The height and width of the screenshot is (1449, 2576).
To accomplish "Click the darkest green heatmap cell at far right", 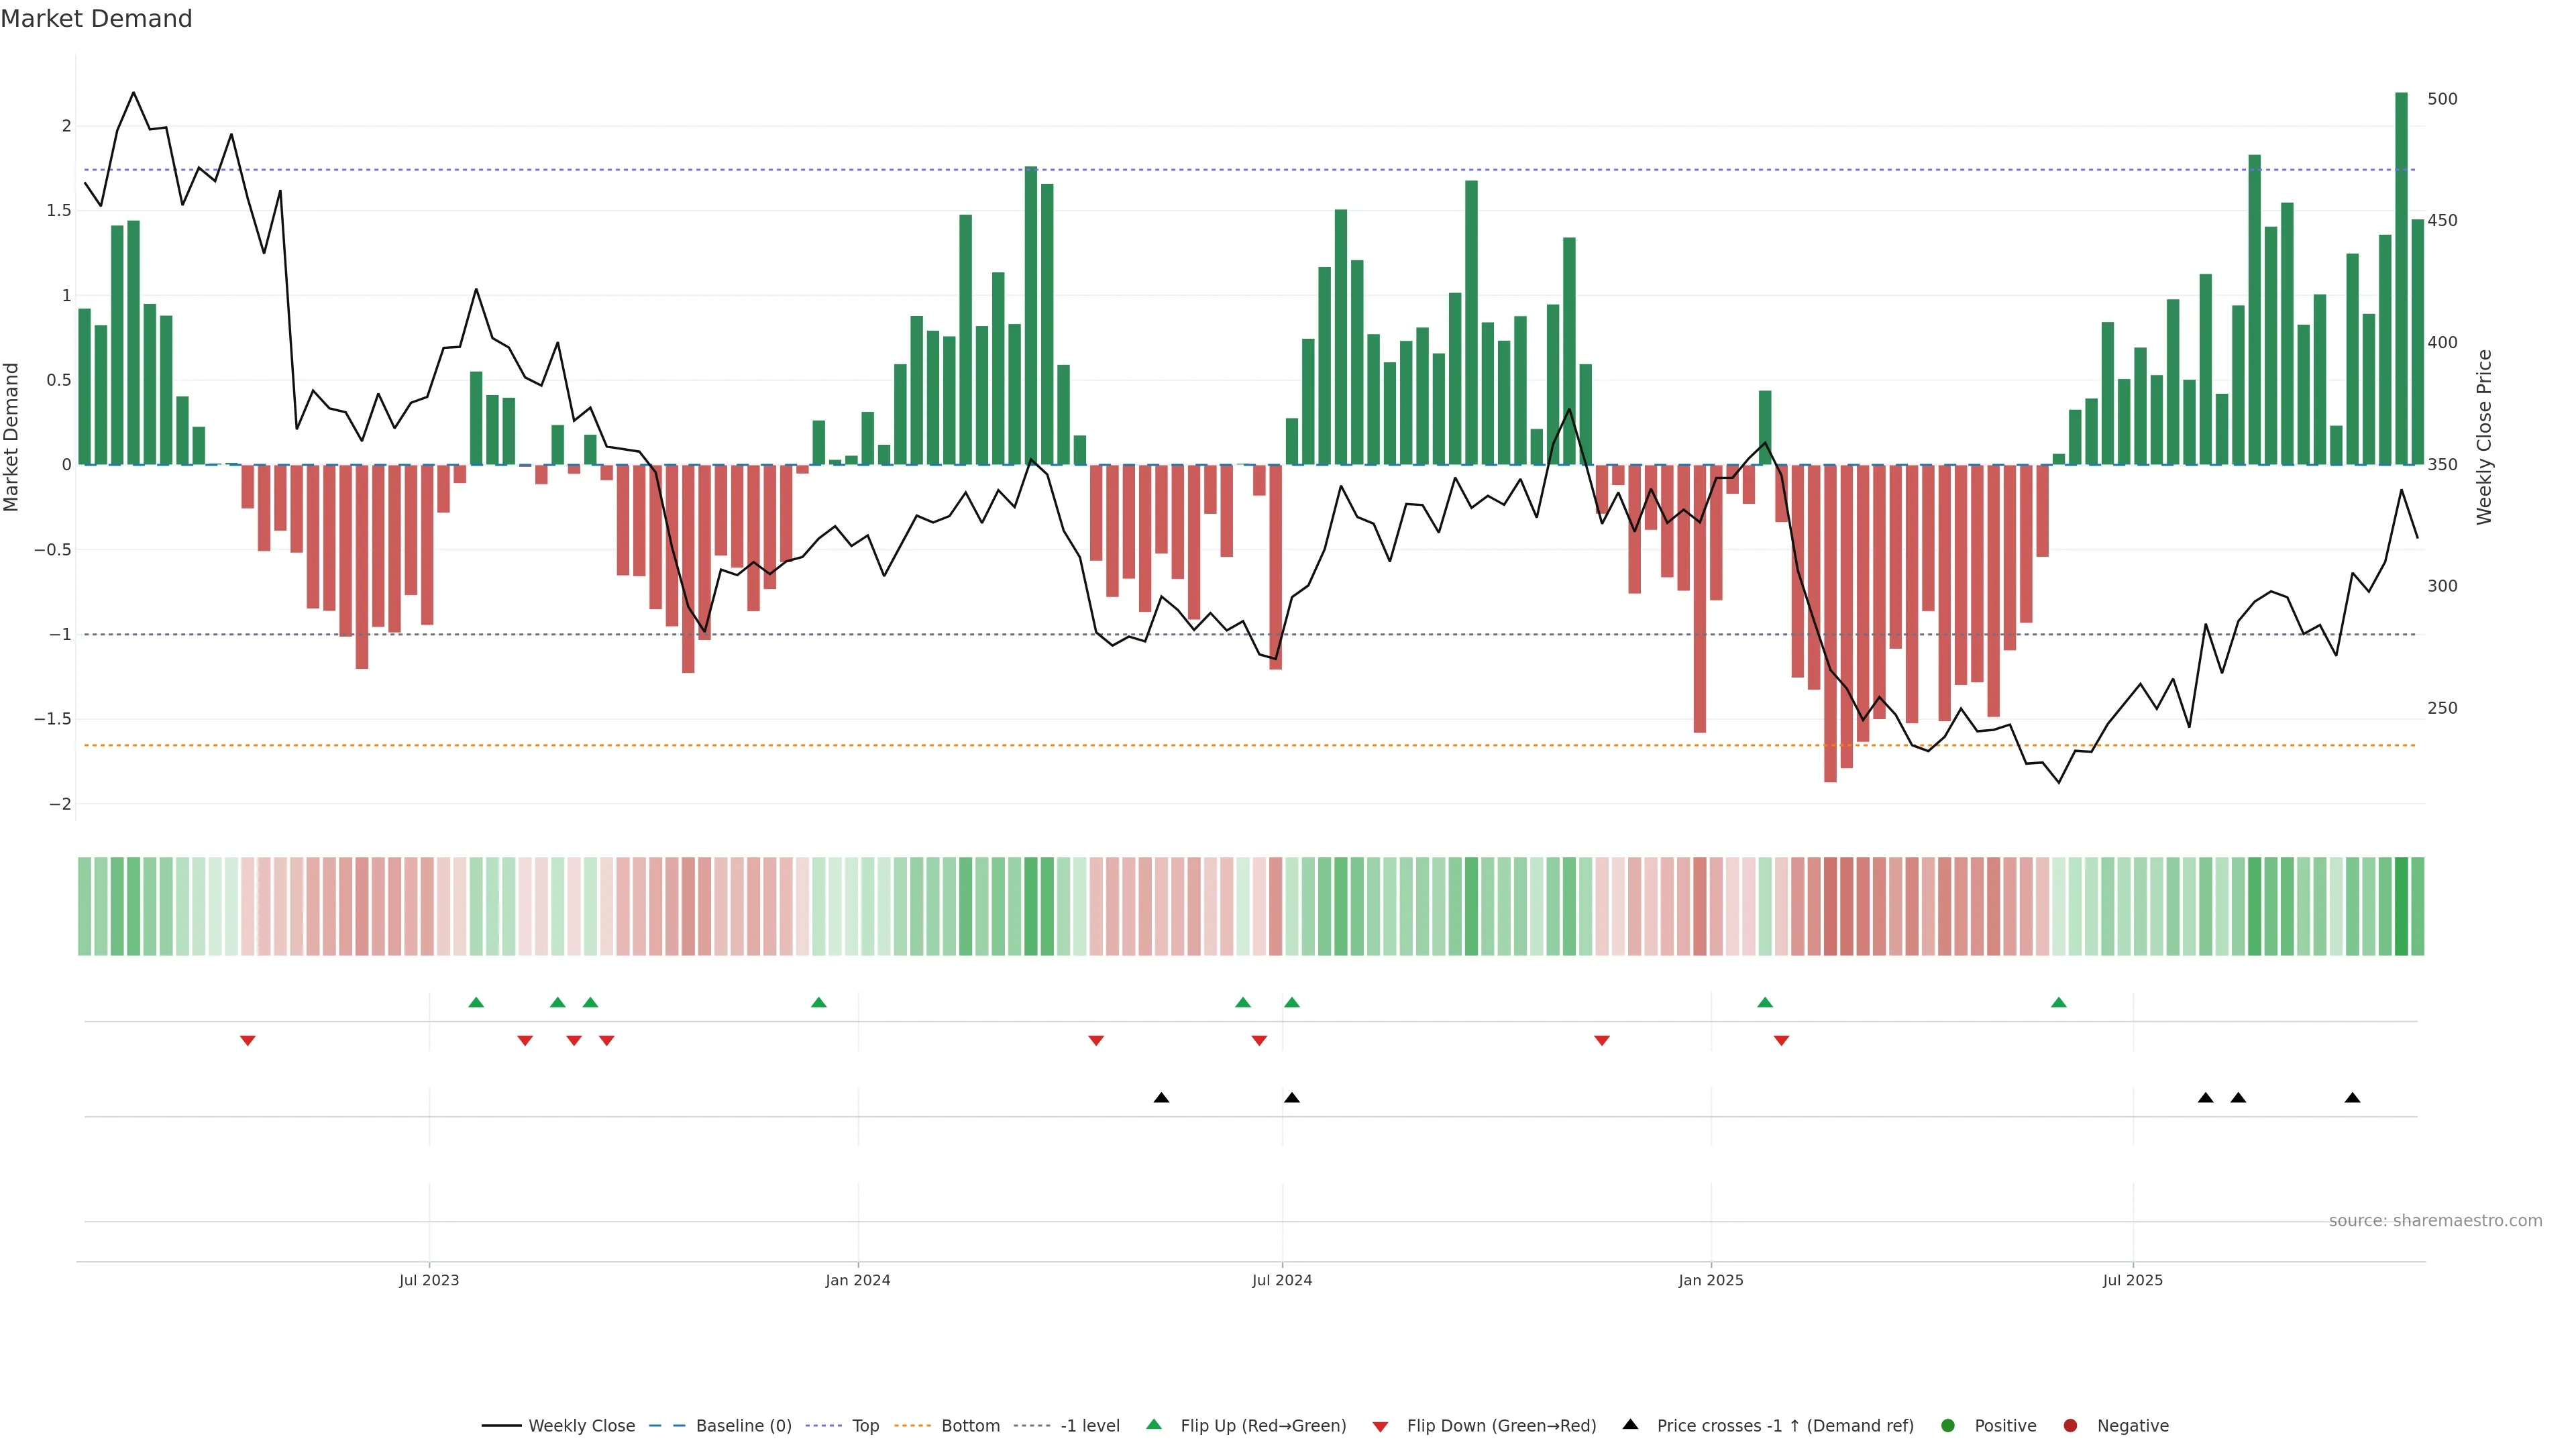I will [2401, 905].
